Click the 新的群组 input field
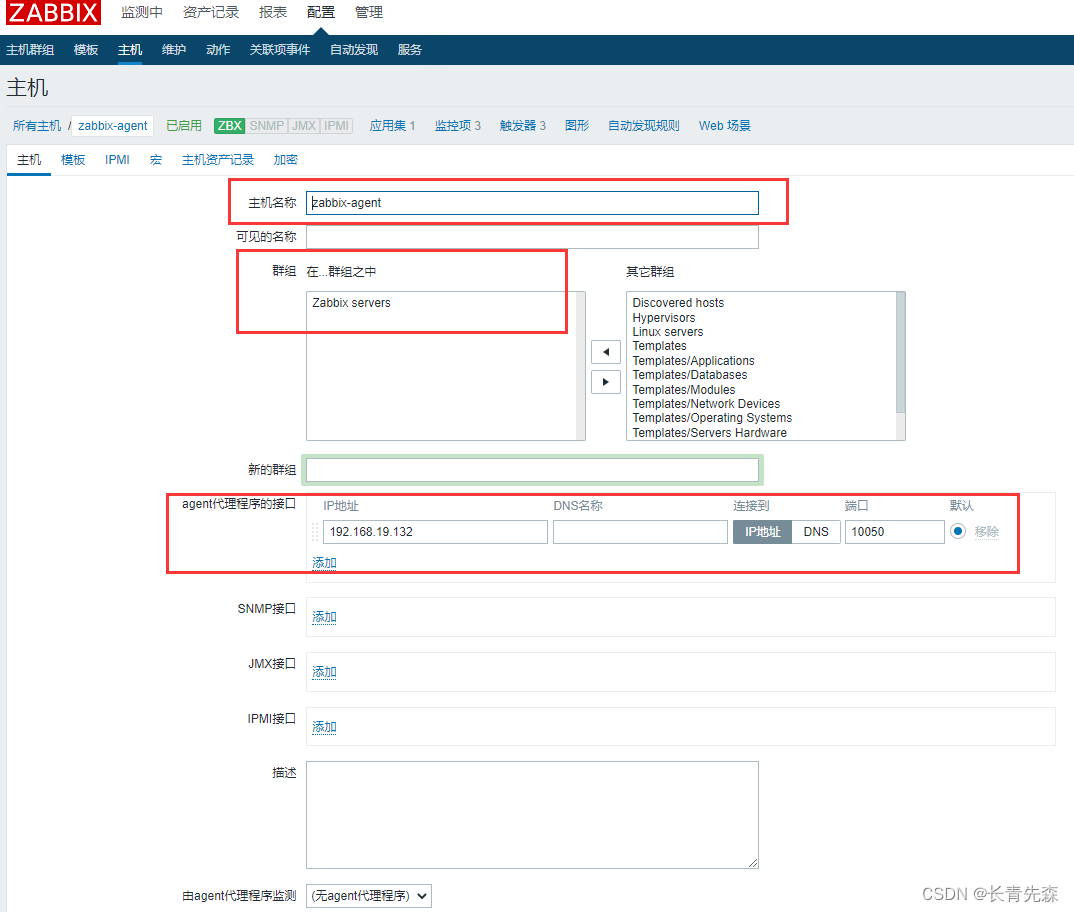This screenshot has width=1074, height=912. pos(532,470)
